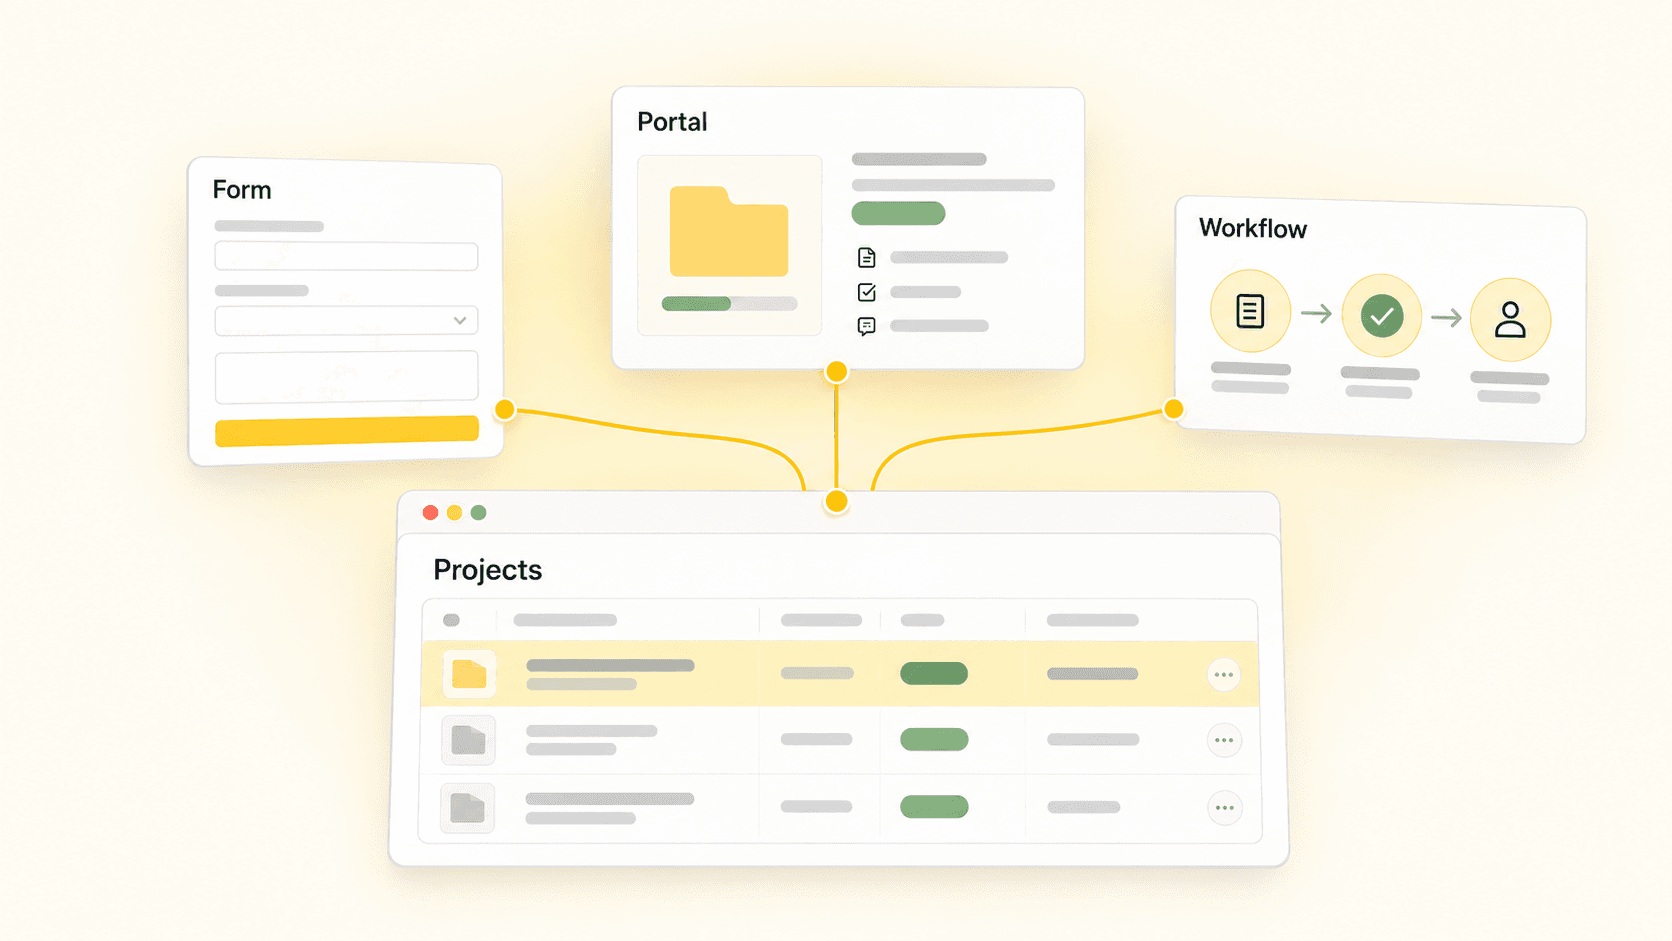This screenshot has width=1672, height=941.
Task: Click the yellow folder icon in Projects table
Action: pos(469,675)
